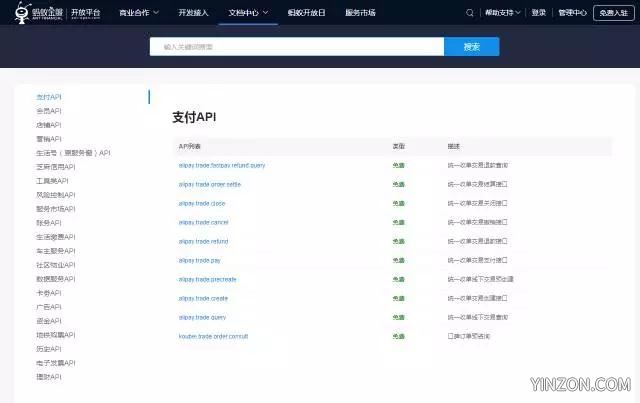Go to 地铁购票API category
The width and height of the screenshot is (640, 403).
[56, 335]
